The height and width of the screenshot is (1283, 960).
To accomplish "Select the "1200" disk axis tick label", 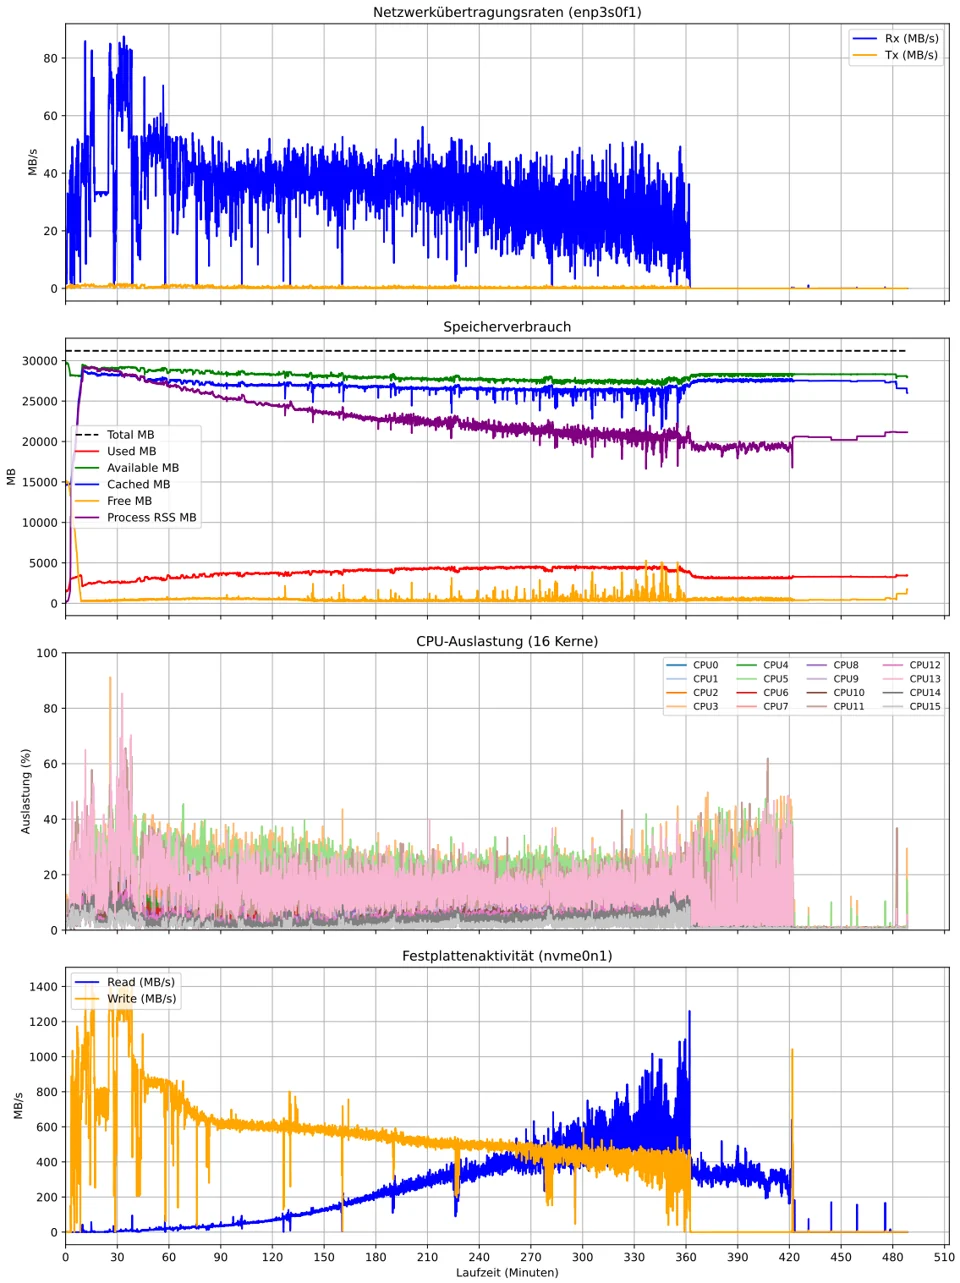I will point(44,1022).
